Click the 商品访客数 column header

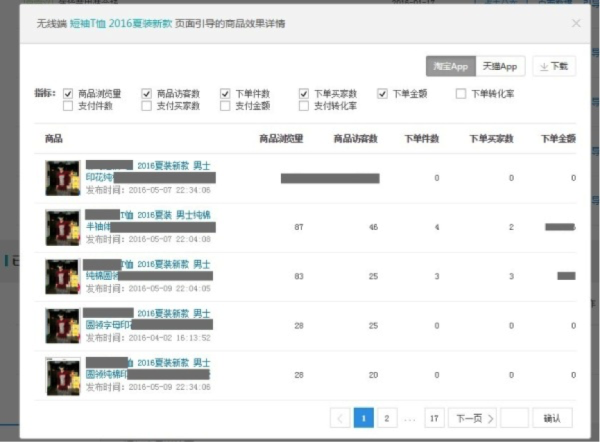point(355,139)
